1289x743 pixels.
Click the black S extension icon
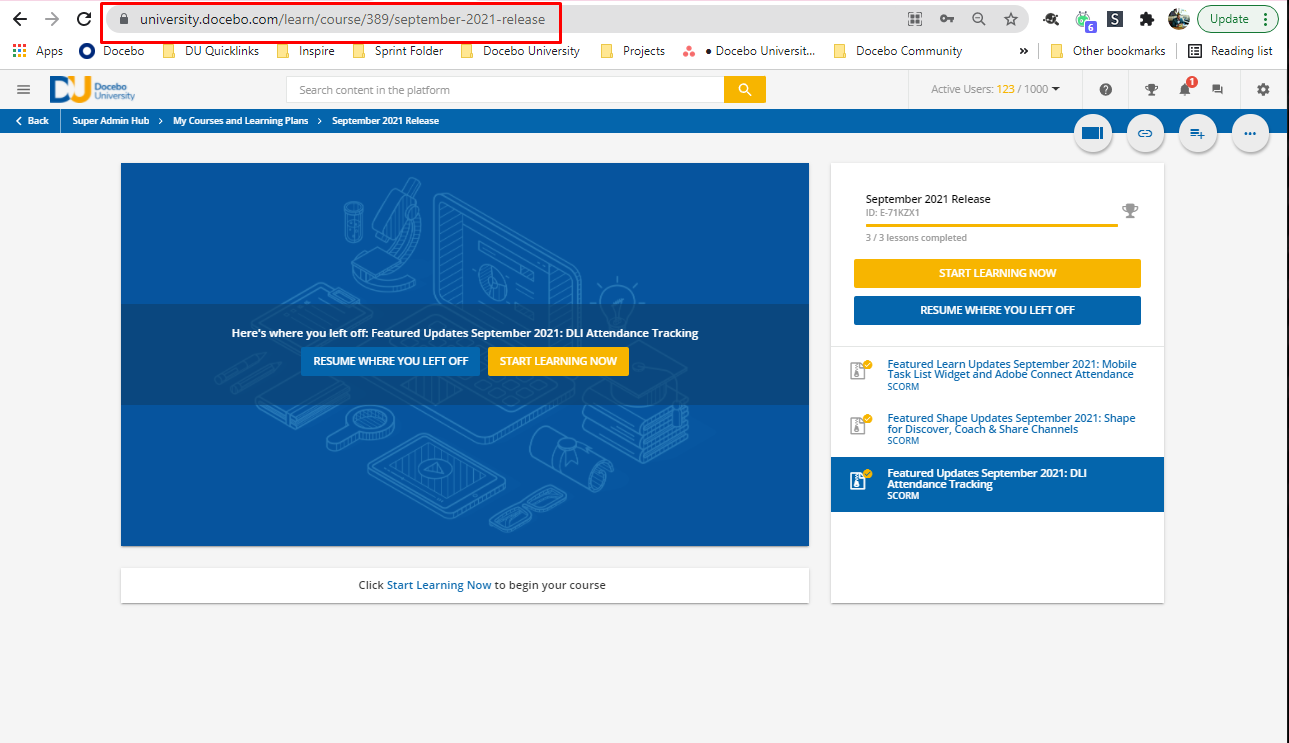click(1115, 19)
